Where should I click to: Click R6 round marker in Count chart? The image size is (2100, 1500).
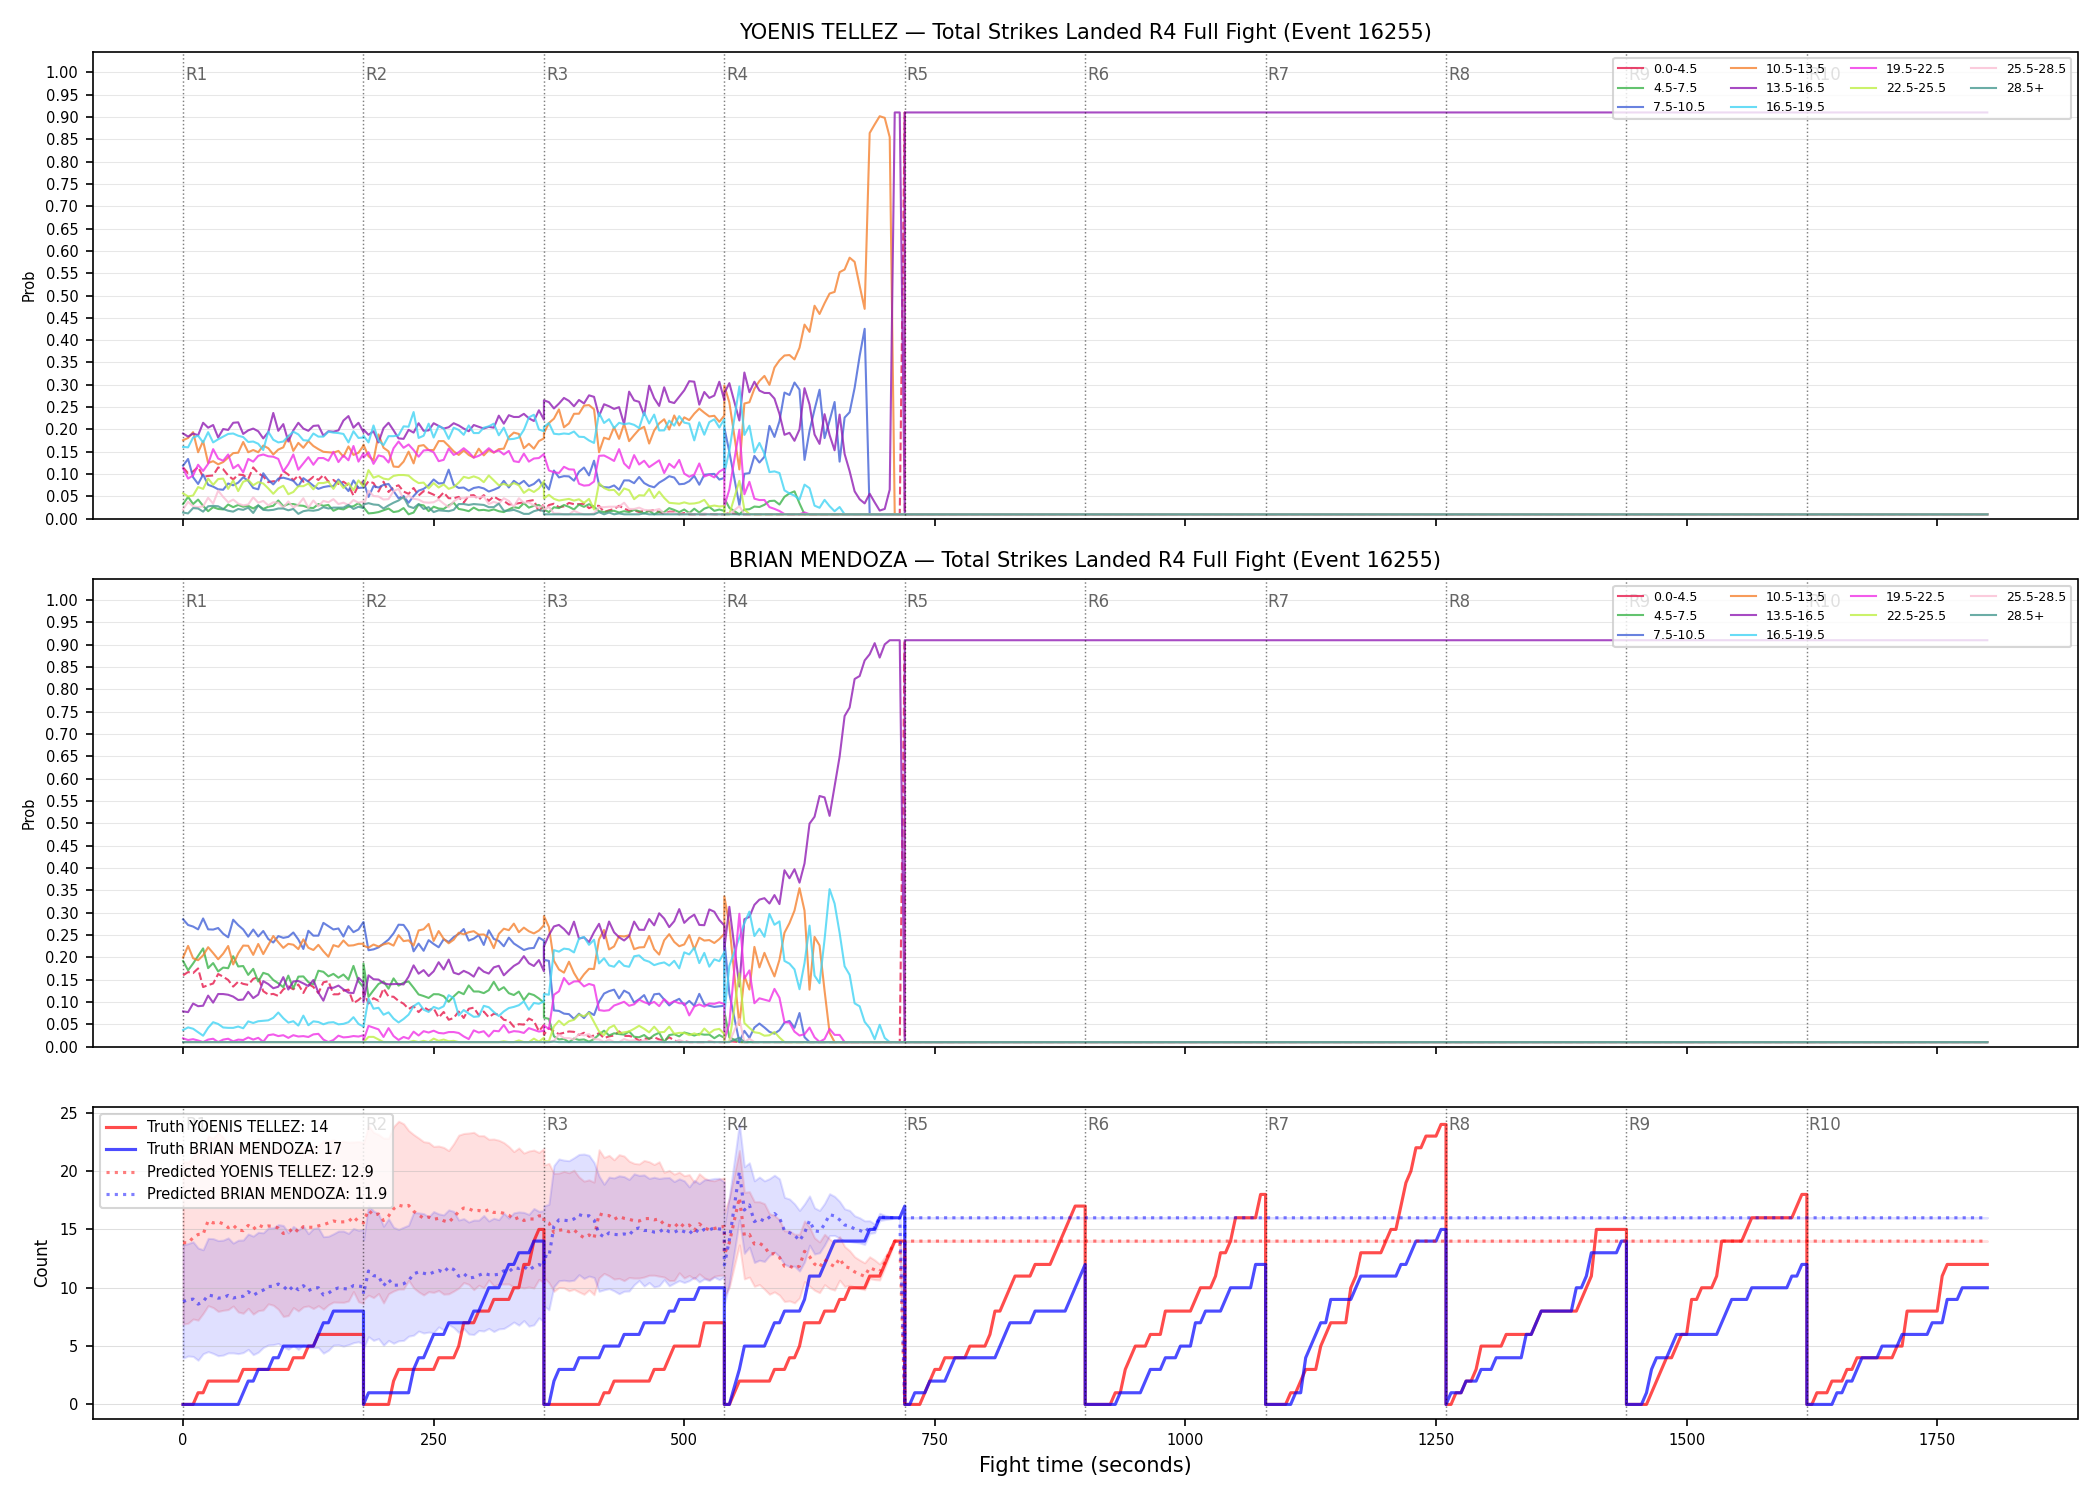[x=1098, y=1124]
